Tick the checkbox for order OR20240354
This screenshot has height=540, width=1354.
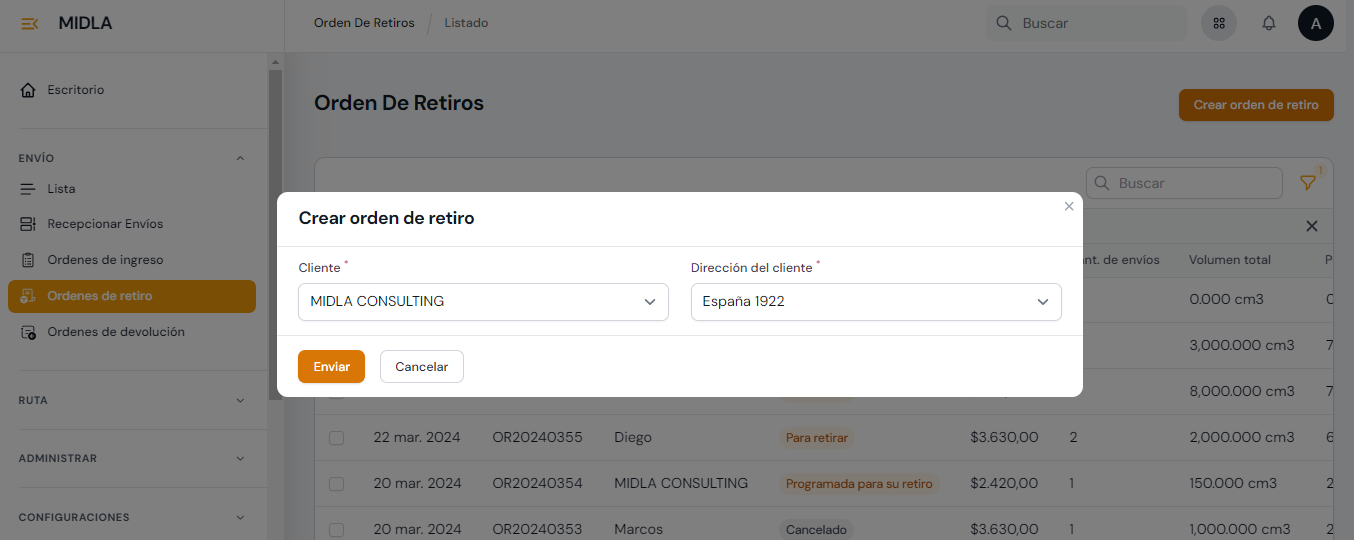pos(337,484)
